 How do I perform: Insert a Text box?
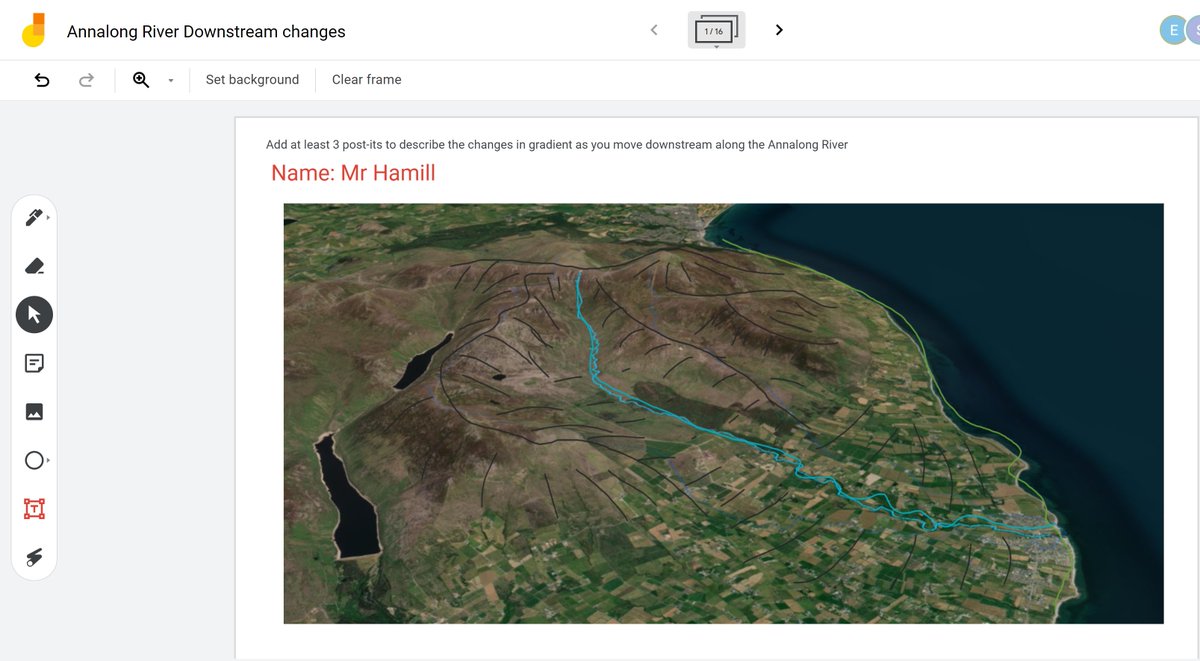click(x=34, y=509)
